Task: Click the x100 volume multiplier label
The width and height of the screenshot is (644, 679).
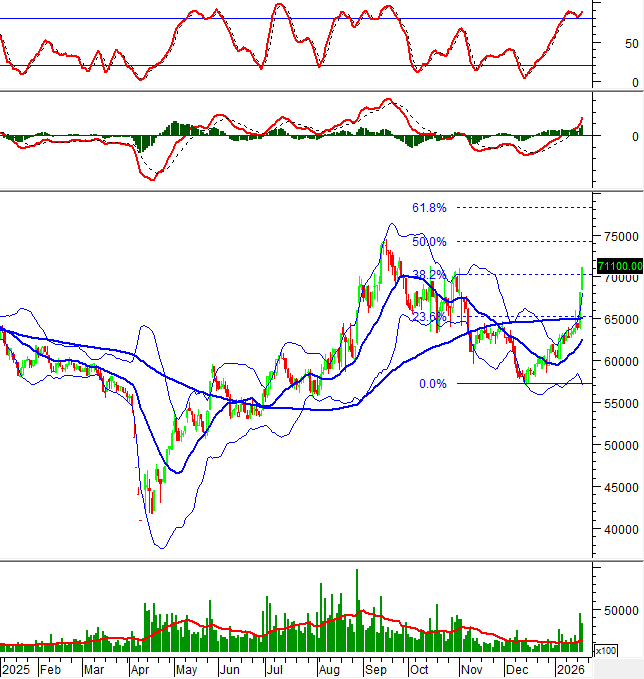Action: (x=606, y=651)
